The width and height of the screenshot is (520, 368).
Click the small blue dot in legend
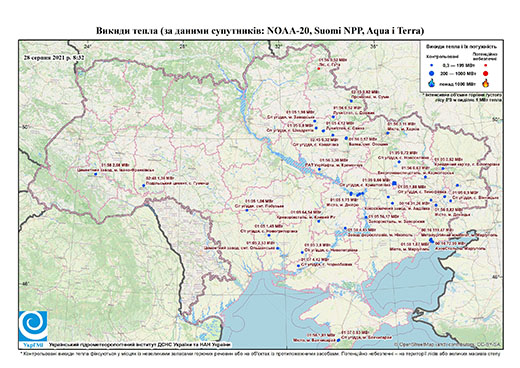click(x=431, y=66)
